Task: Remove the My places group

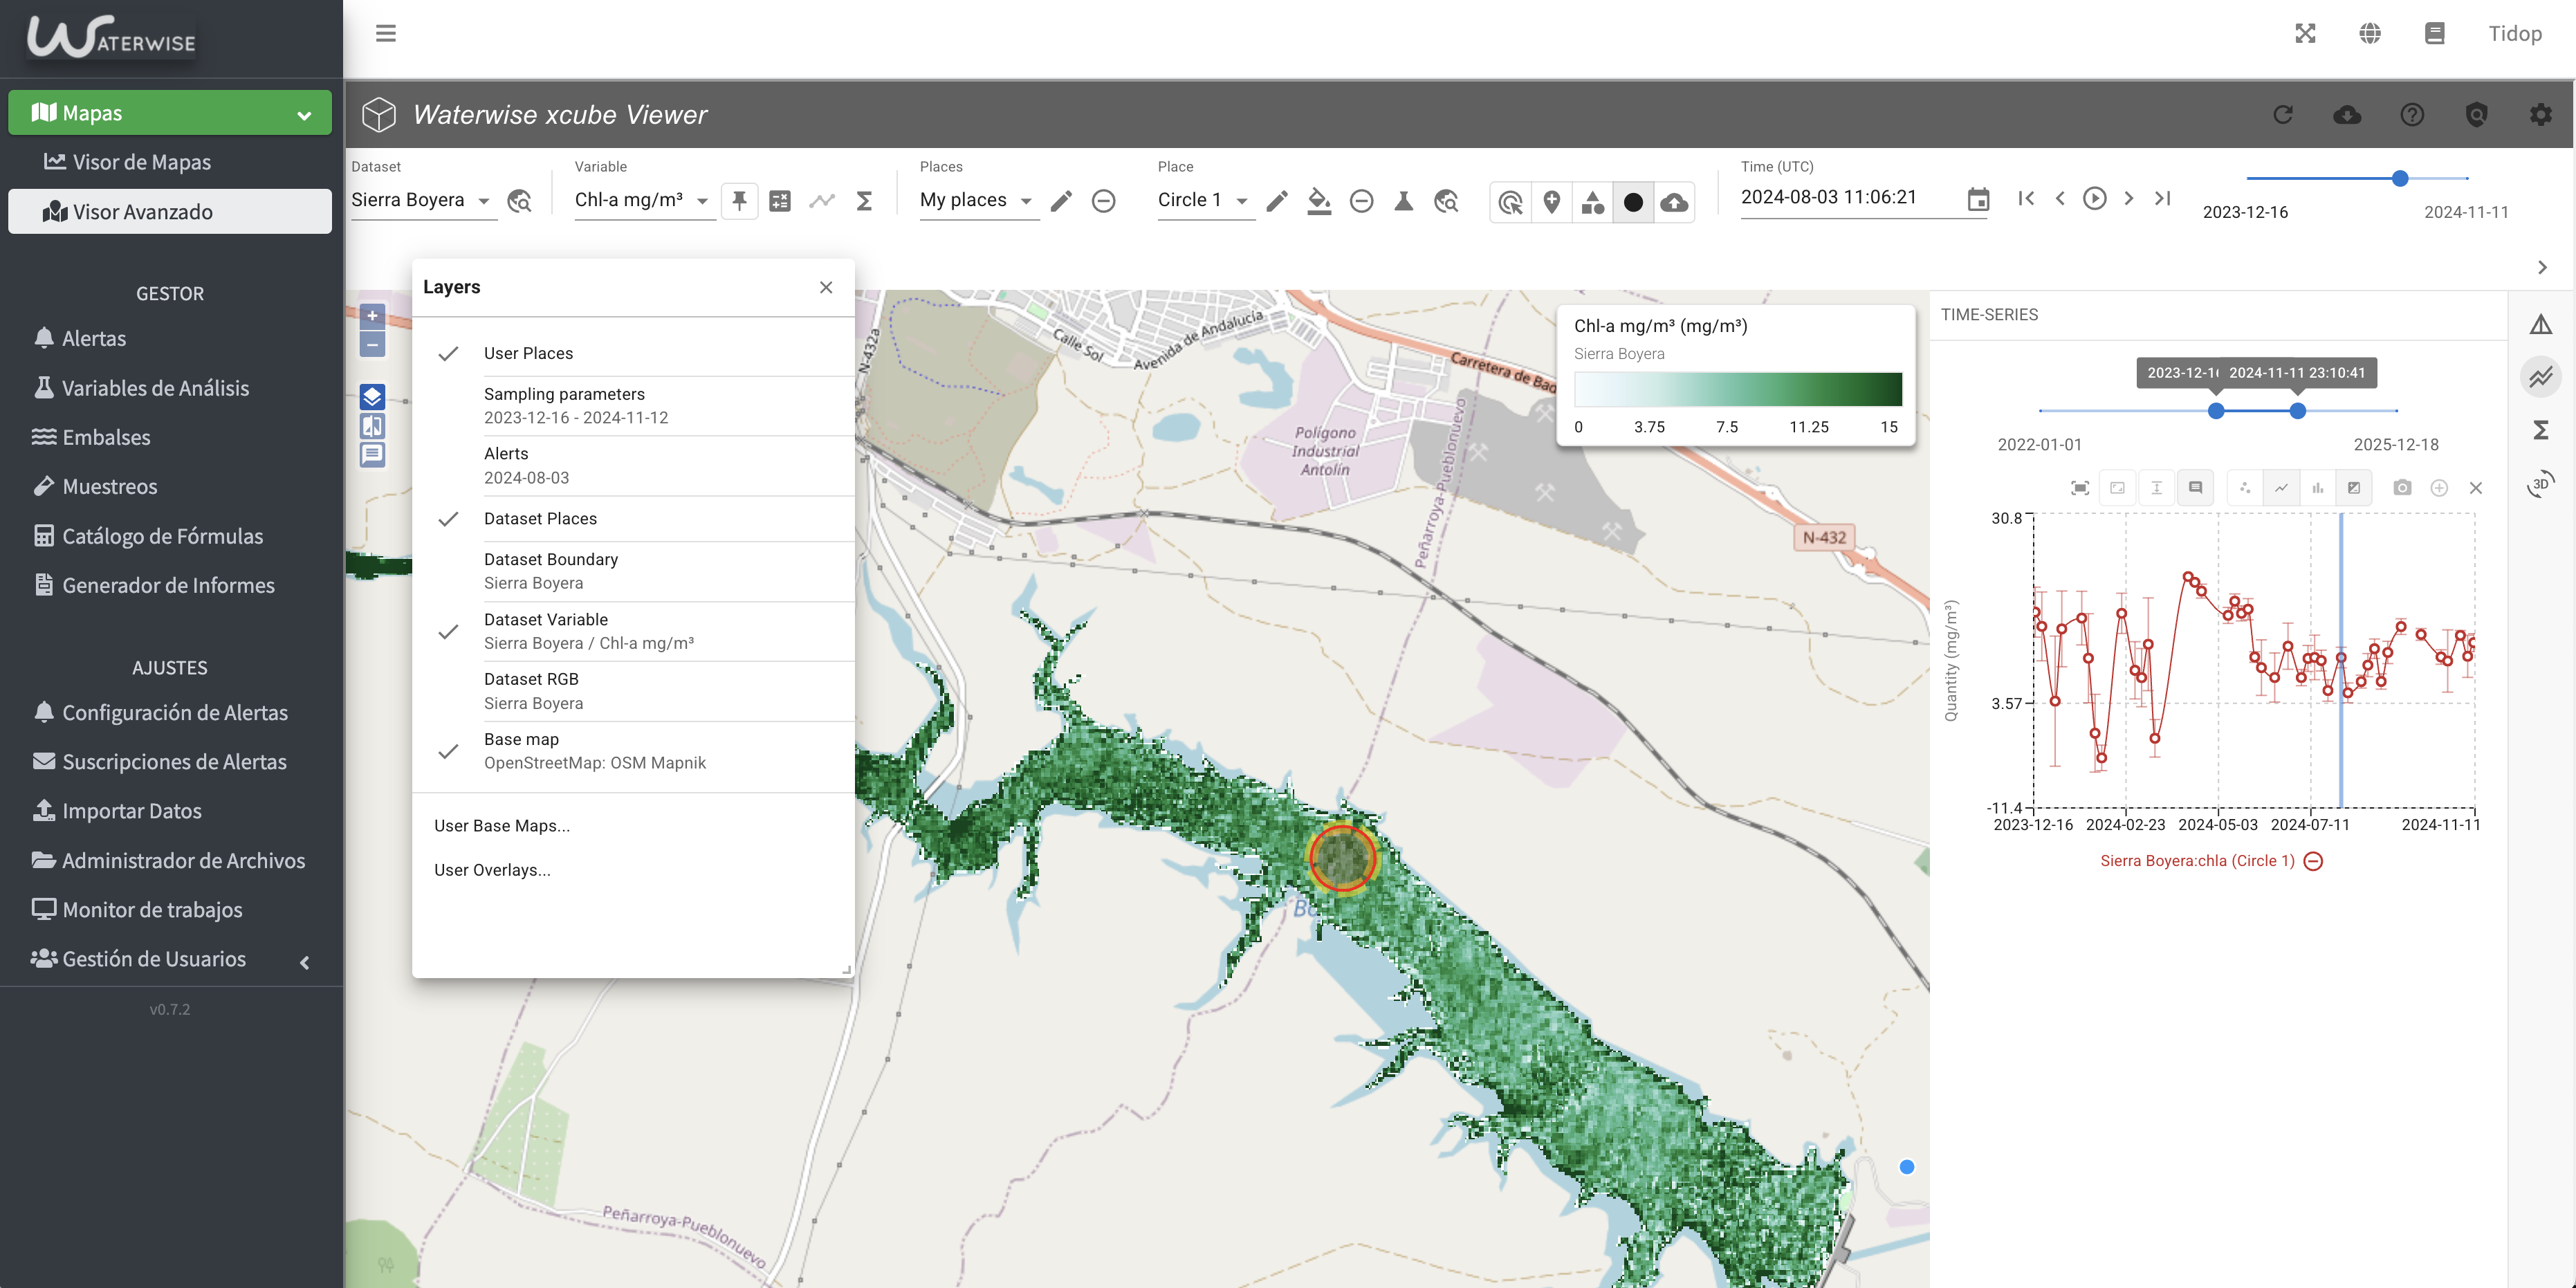Action: tap(1103, 201)
